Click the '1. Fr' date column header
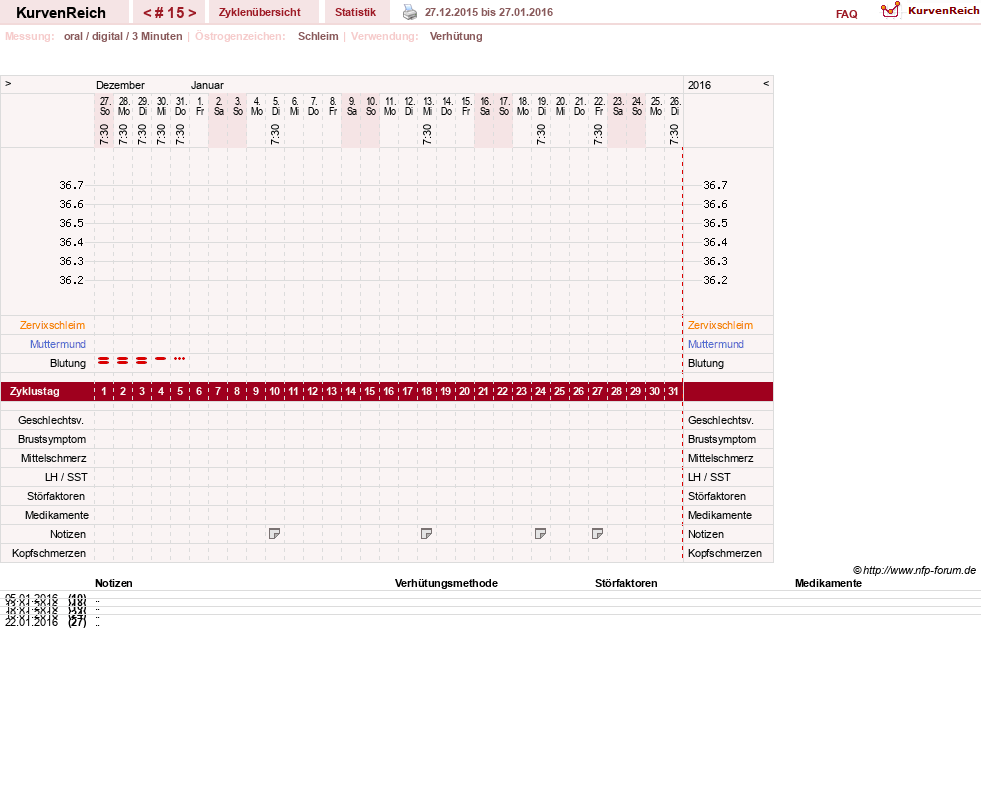 (200, 106)
